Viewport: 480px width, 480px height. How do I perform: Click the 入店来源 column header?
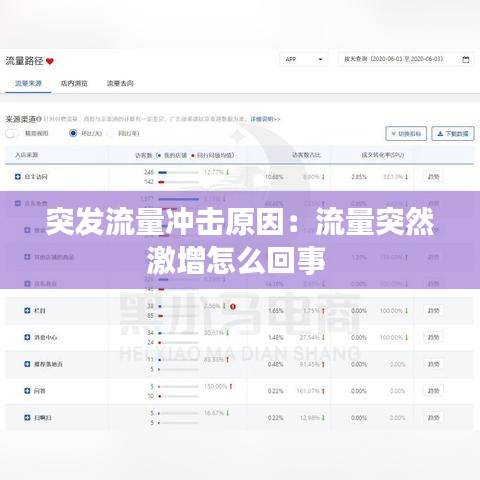26,155
